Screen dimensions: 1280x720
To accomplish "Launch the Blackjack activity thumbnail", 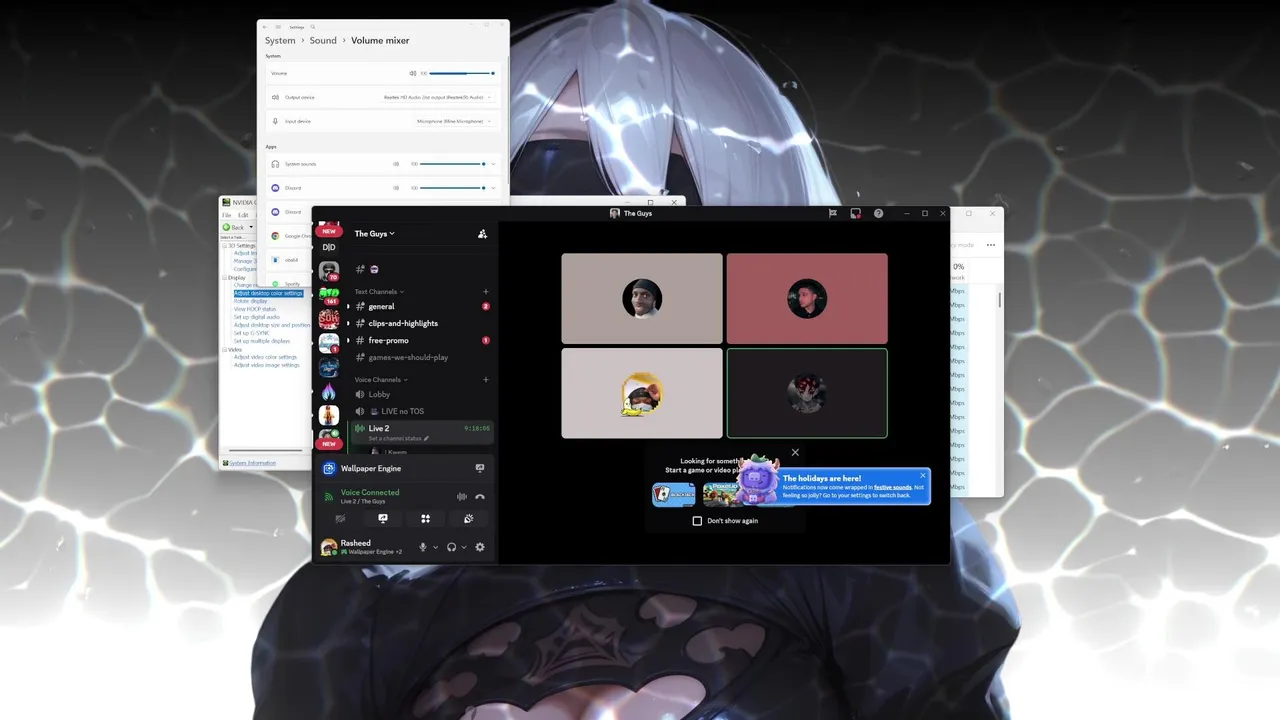I will tap(674, 494).
